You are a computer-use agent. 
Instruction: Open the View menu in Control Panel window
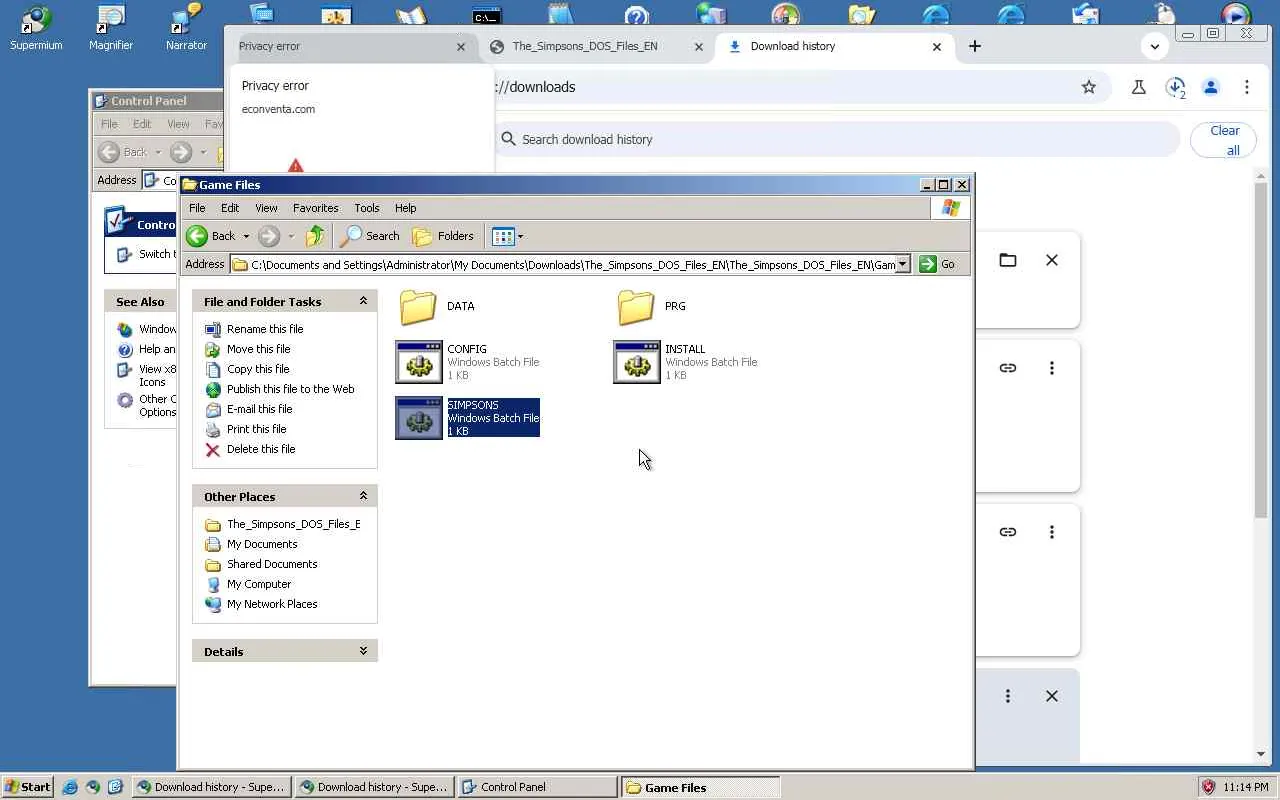click(x=178, y=124)
